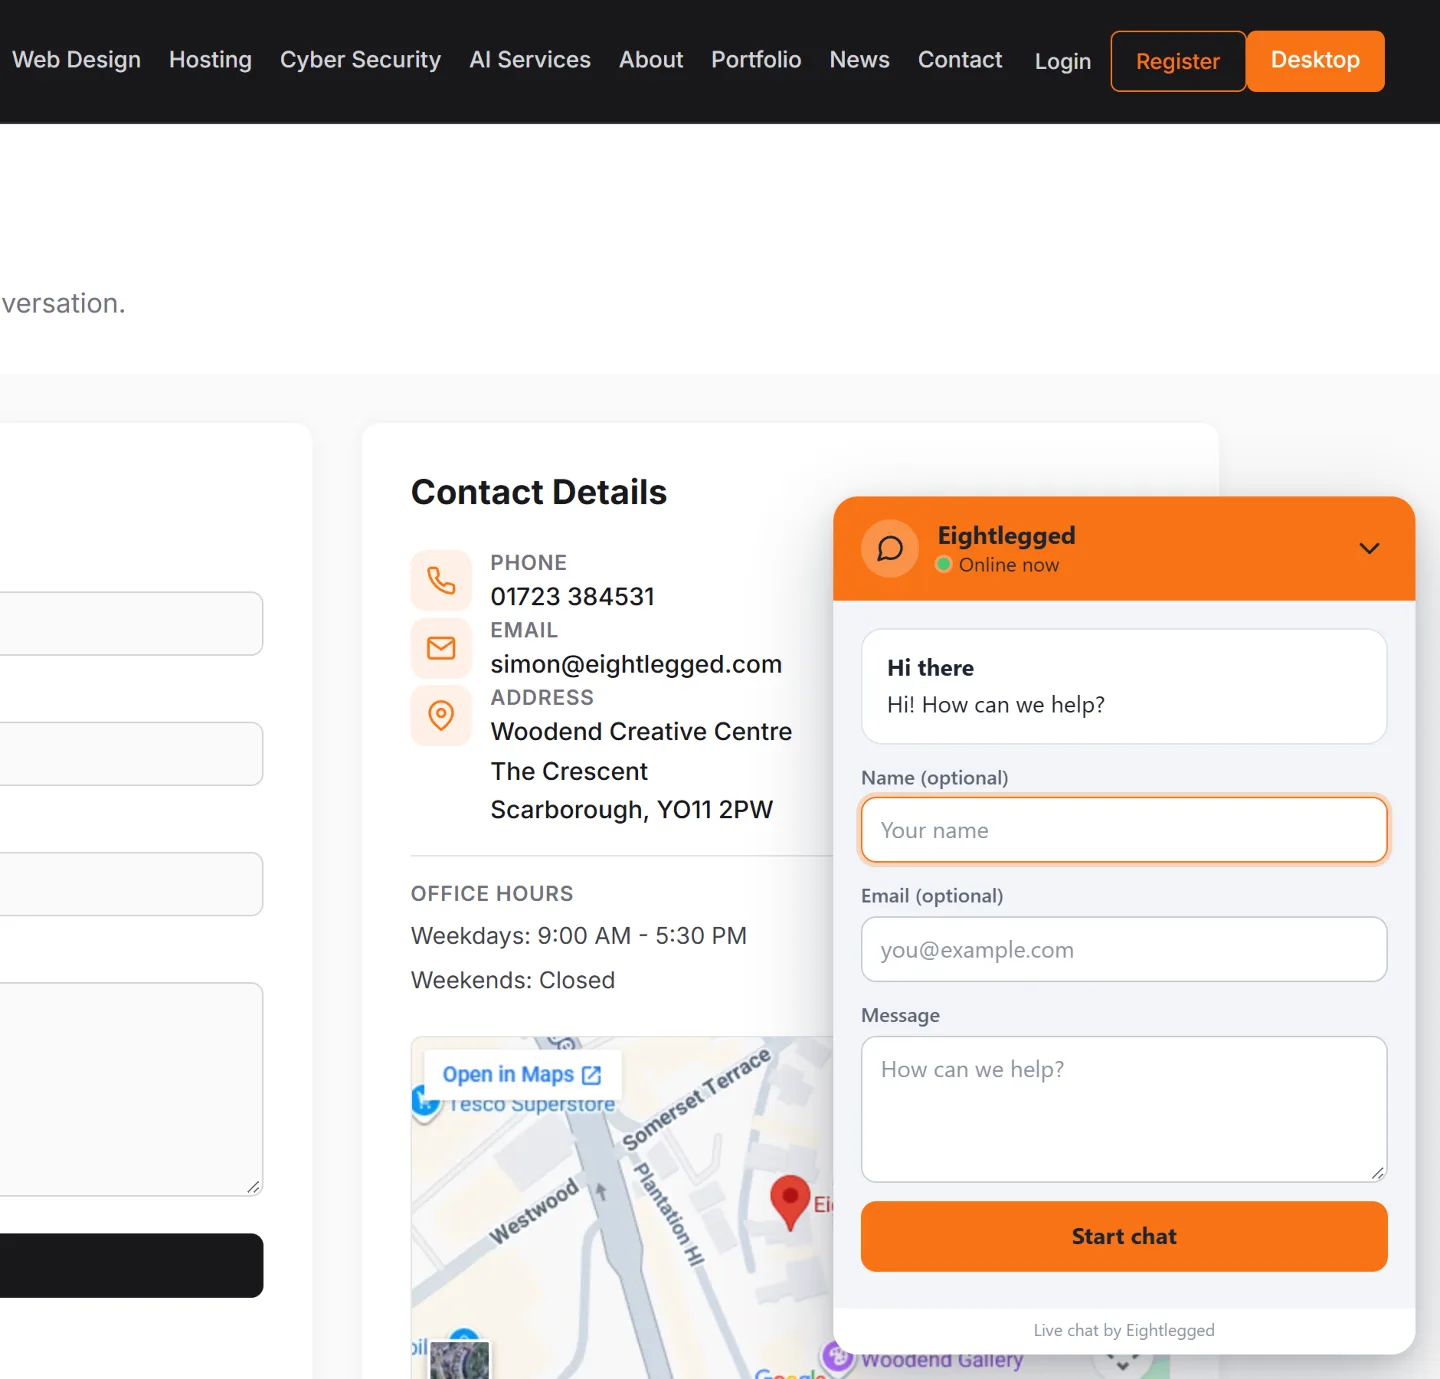Click phone number 01723 384531
Viewport: 1440px width, 1379px height.
click(x=572, y=597)
